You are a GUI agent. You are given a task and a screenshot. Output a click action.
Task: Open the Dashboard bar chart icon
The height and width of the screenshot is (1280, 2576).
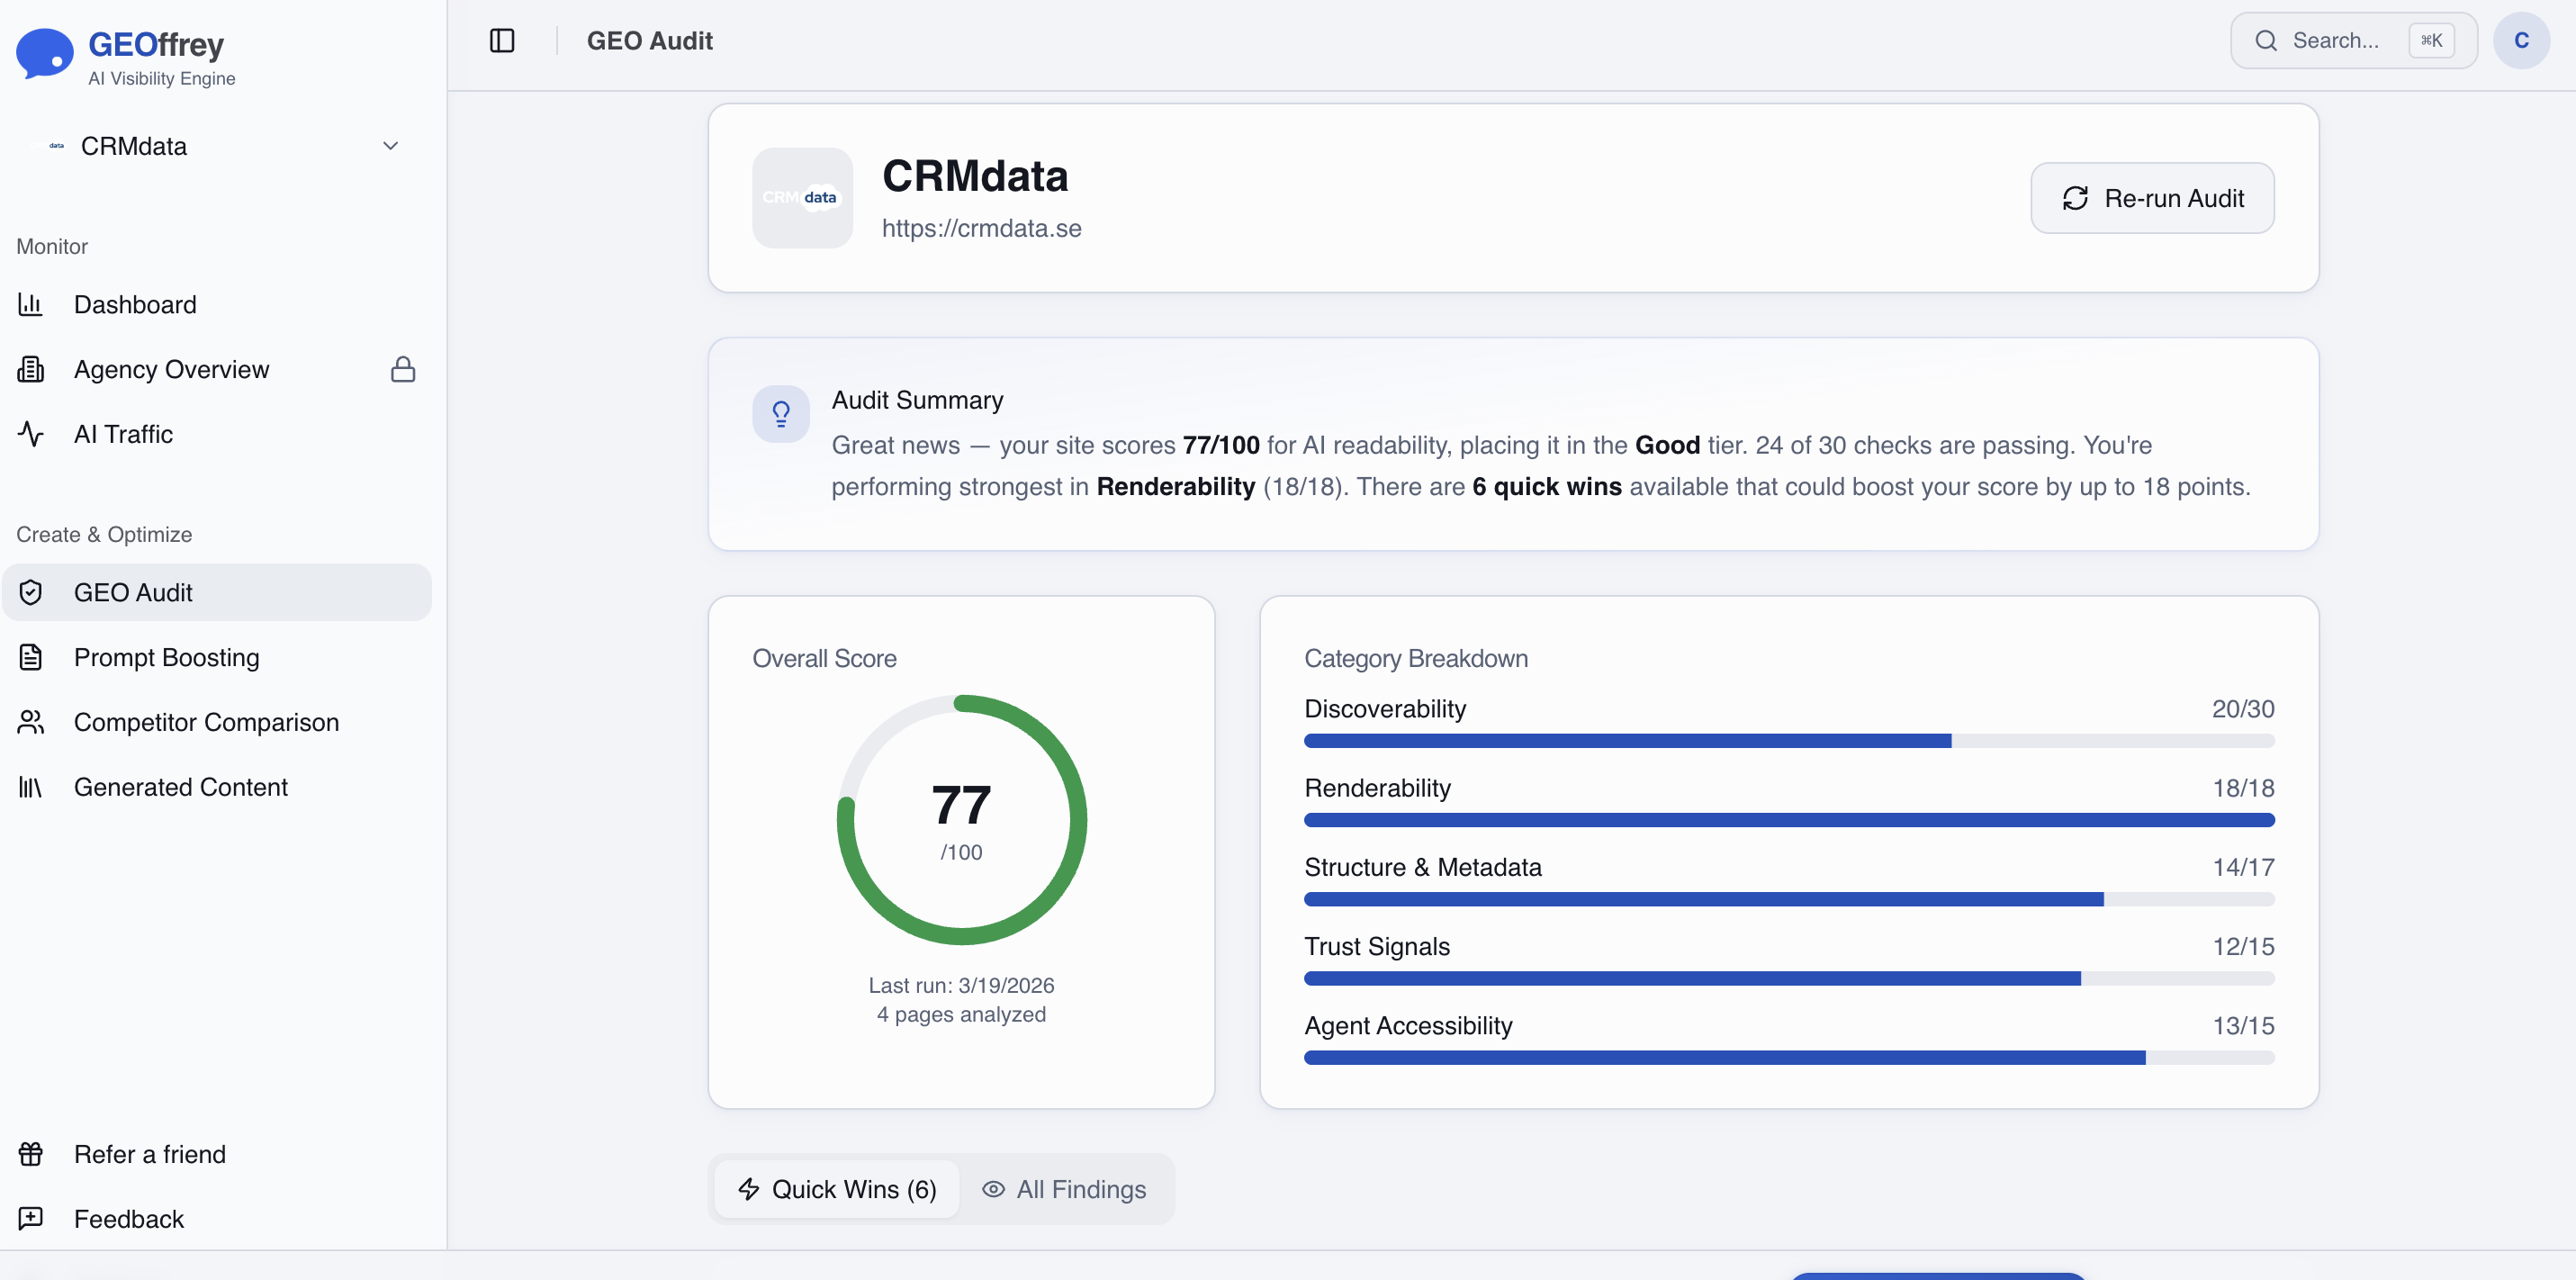31,304
